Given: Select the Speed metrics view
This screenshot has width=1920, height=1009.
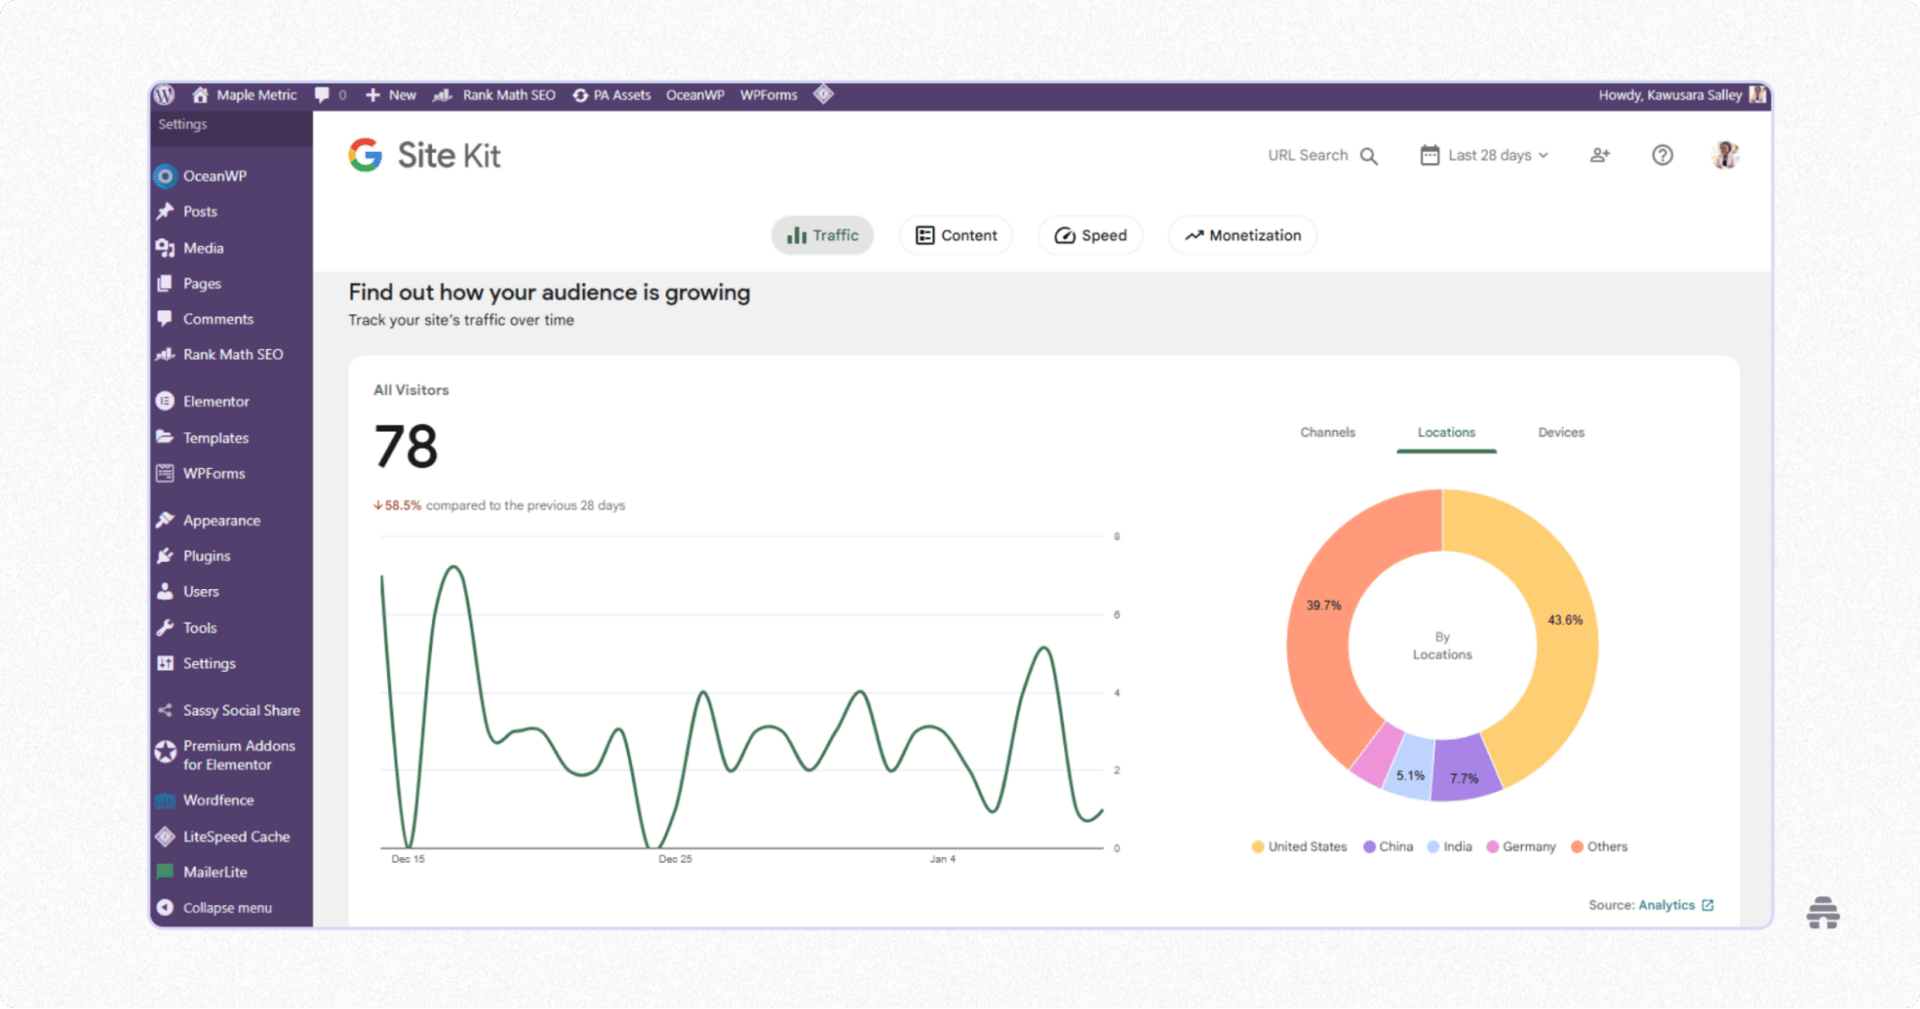Looking at the screenshot, I should [1090, 235].
